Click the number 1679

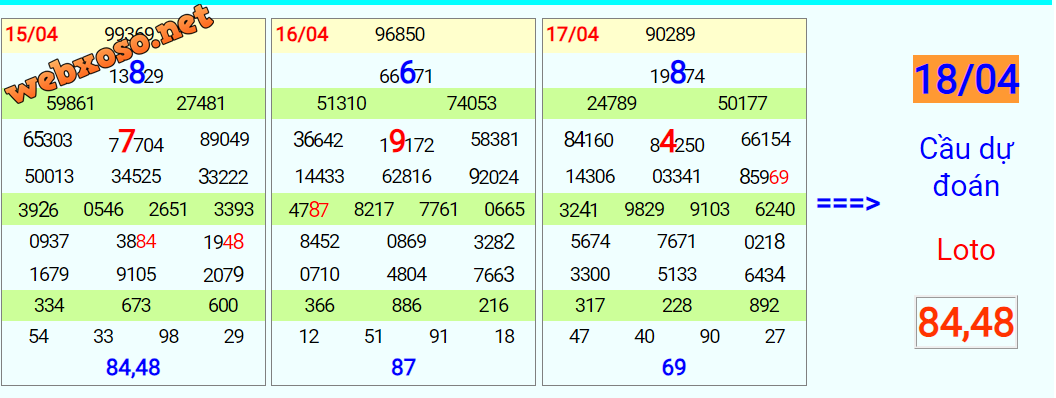coord(48,275)
